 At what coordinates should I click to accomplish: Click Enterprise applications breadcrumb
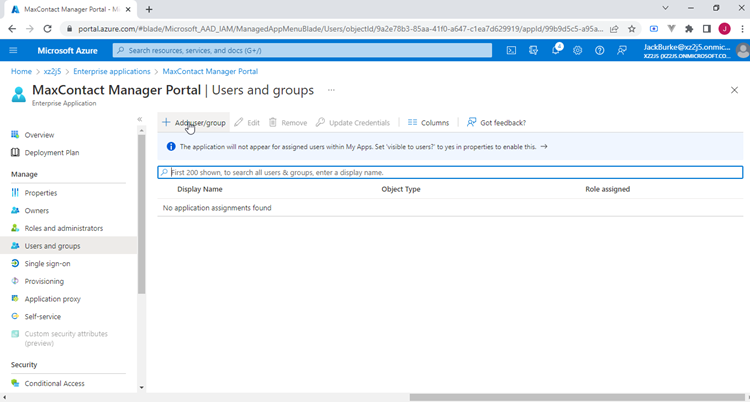[x=111, y=71]
